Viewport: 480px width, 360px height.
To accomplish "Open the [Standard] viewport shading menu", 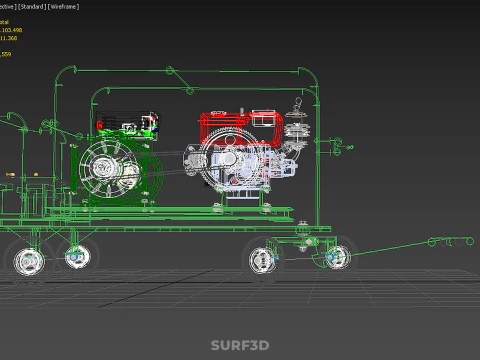I will (32, 6).
